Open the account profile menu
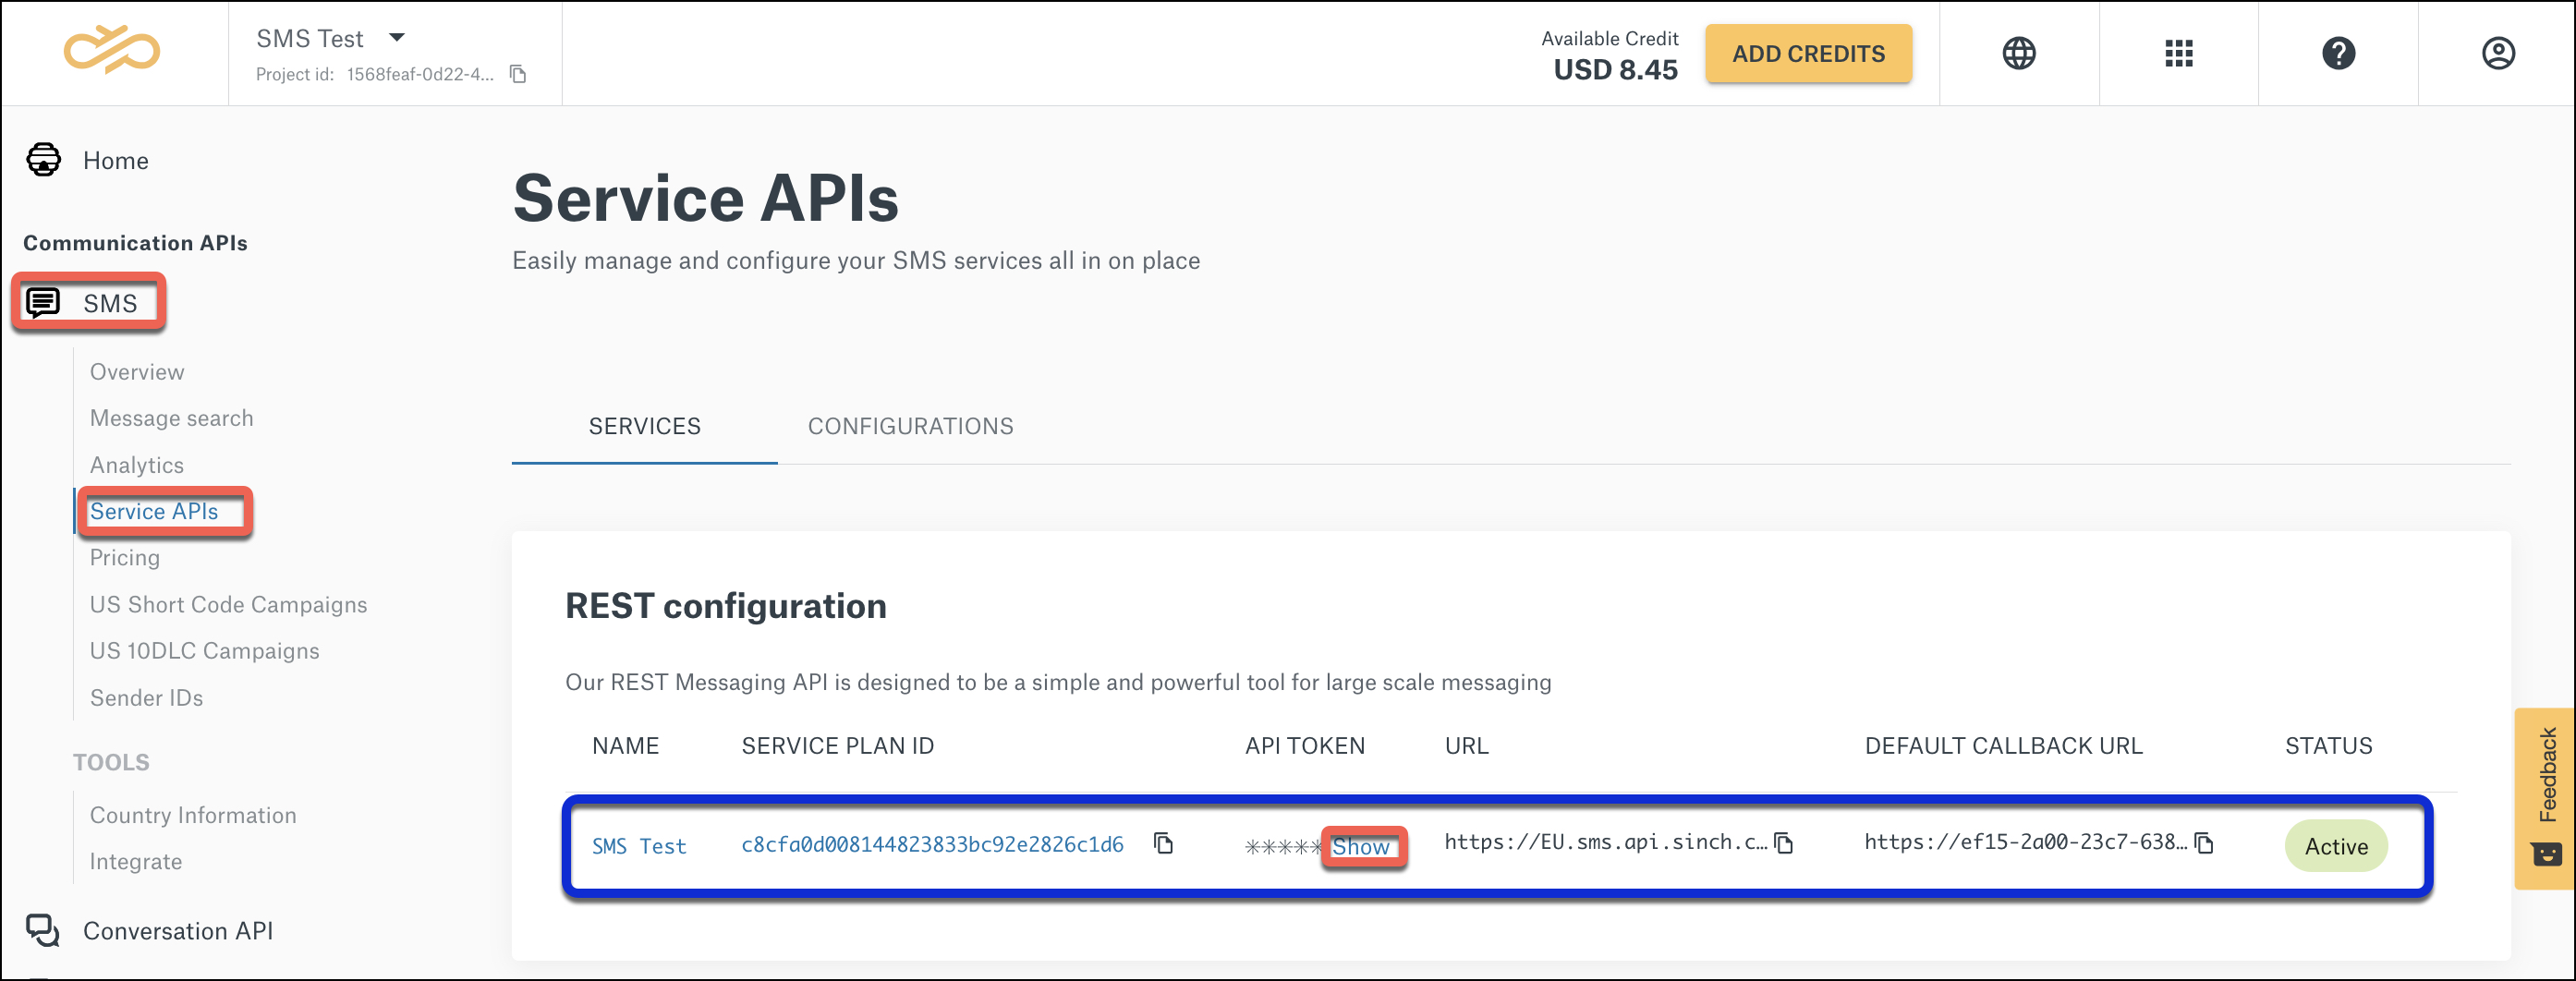The image size is (2576, 981). 2498,53
